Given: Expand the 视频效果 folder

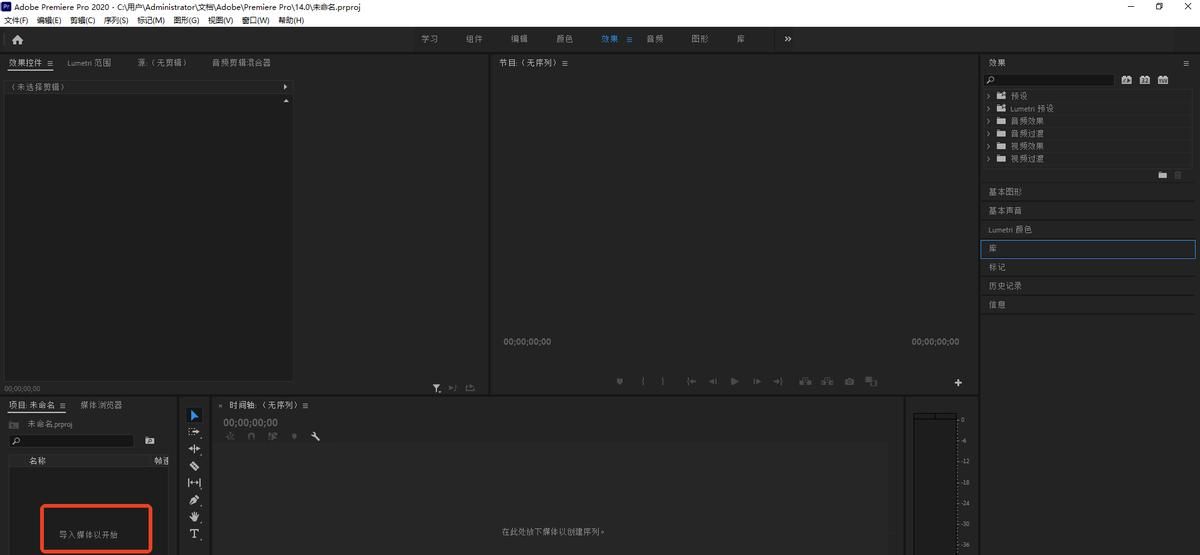Looking at the screenshot, I should [x=989, y=146].
